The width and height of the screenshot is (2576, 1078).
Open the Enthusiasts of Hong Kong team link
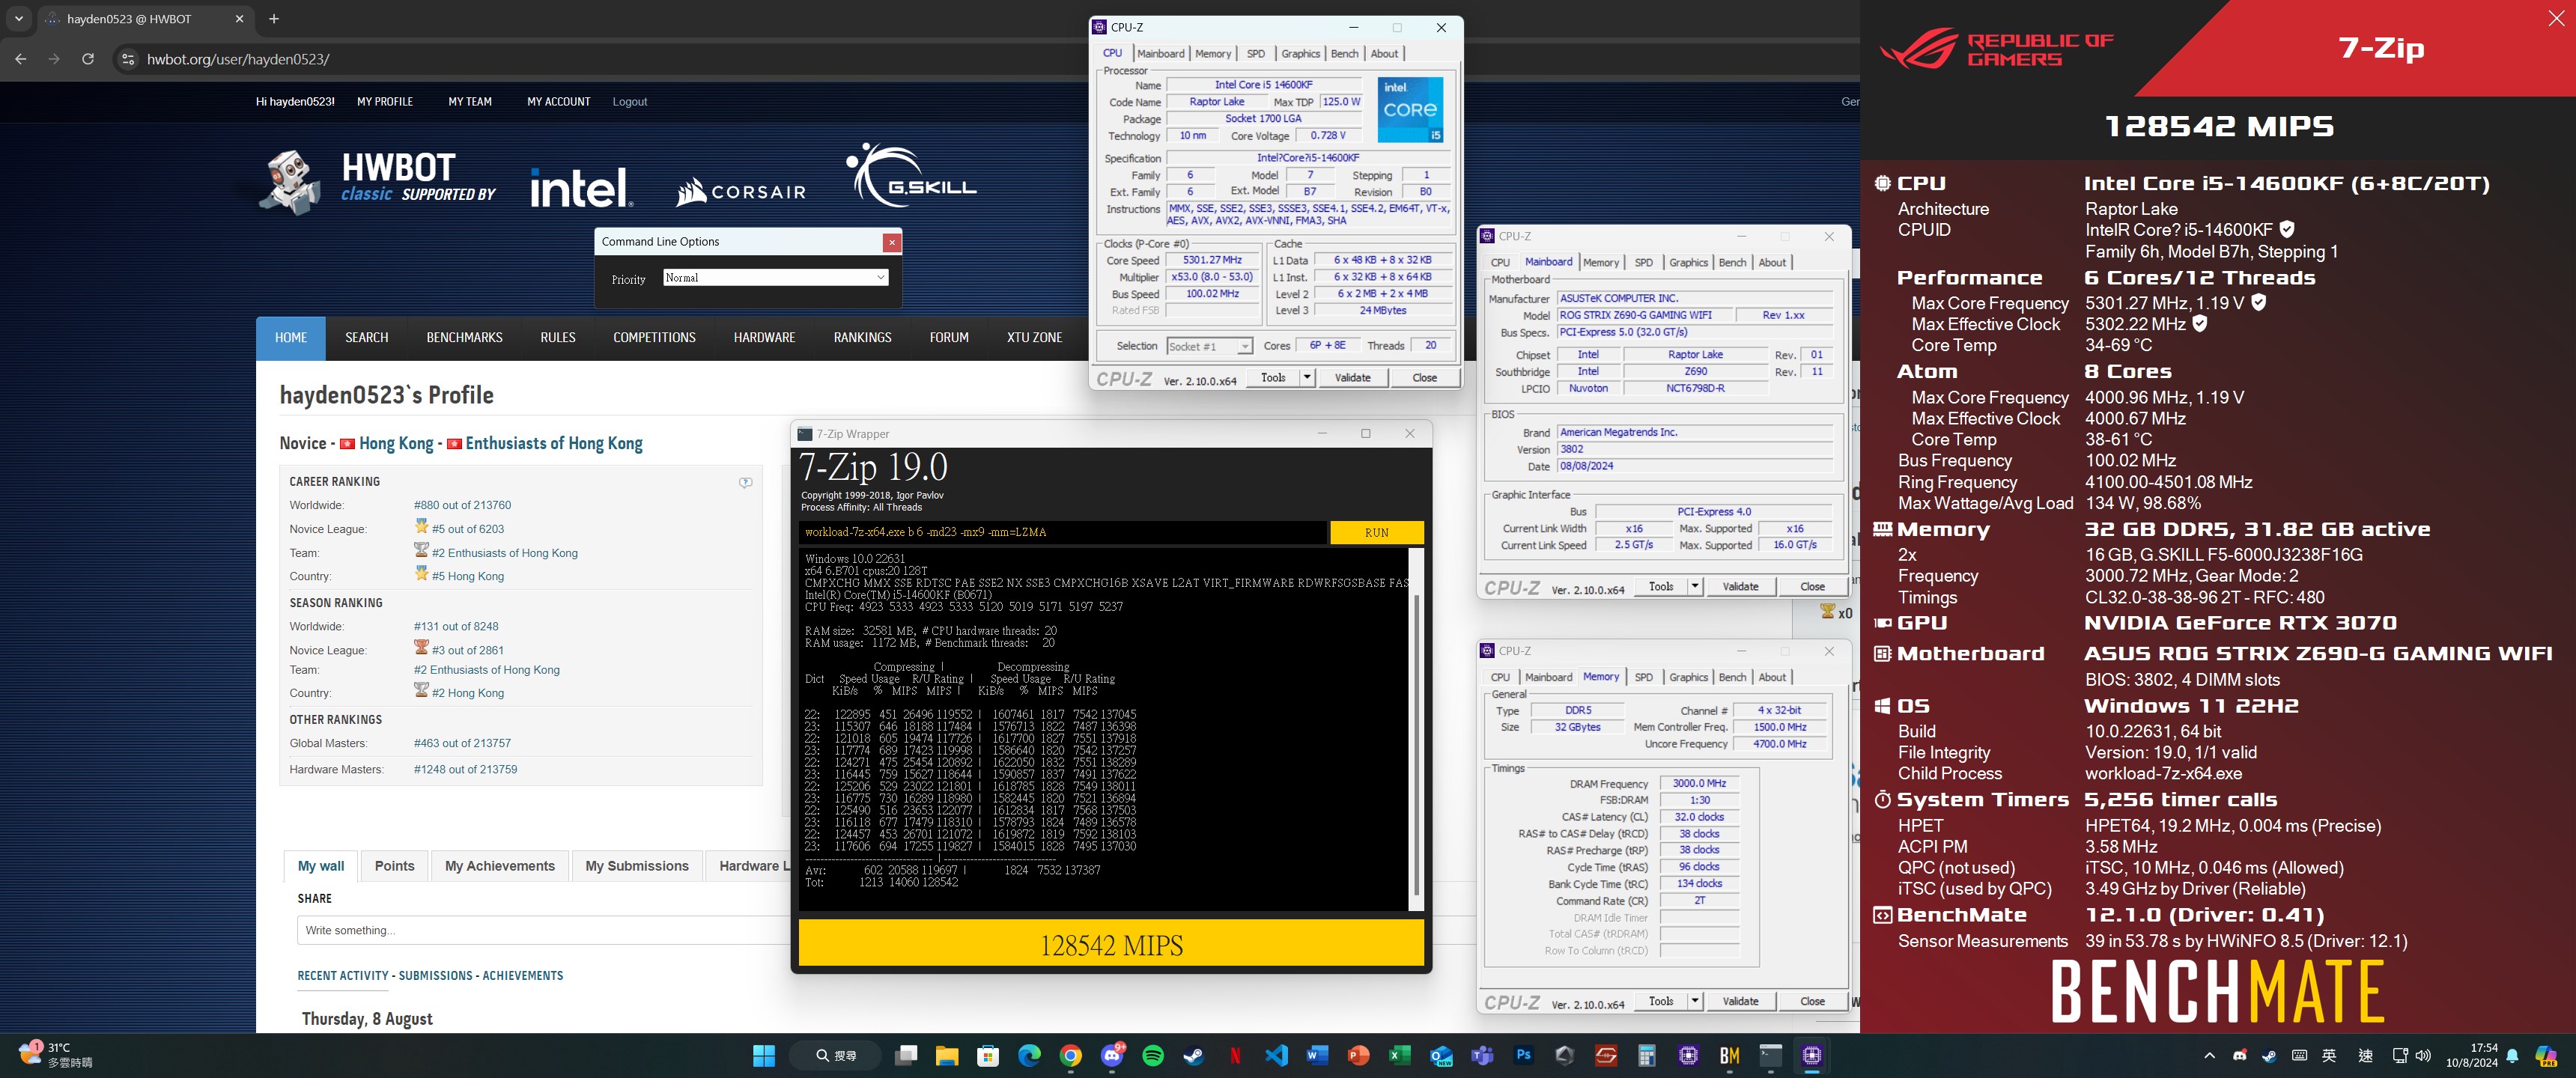click(x=553, y=443)
